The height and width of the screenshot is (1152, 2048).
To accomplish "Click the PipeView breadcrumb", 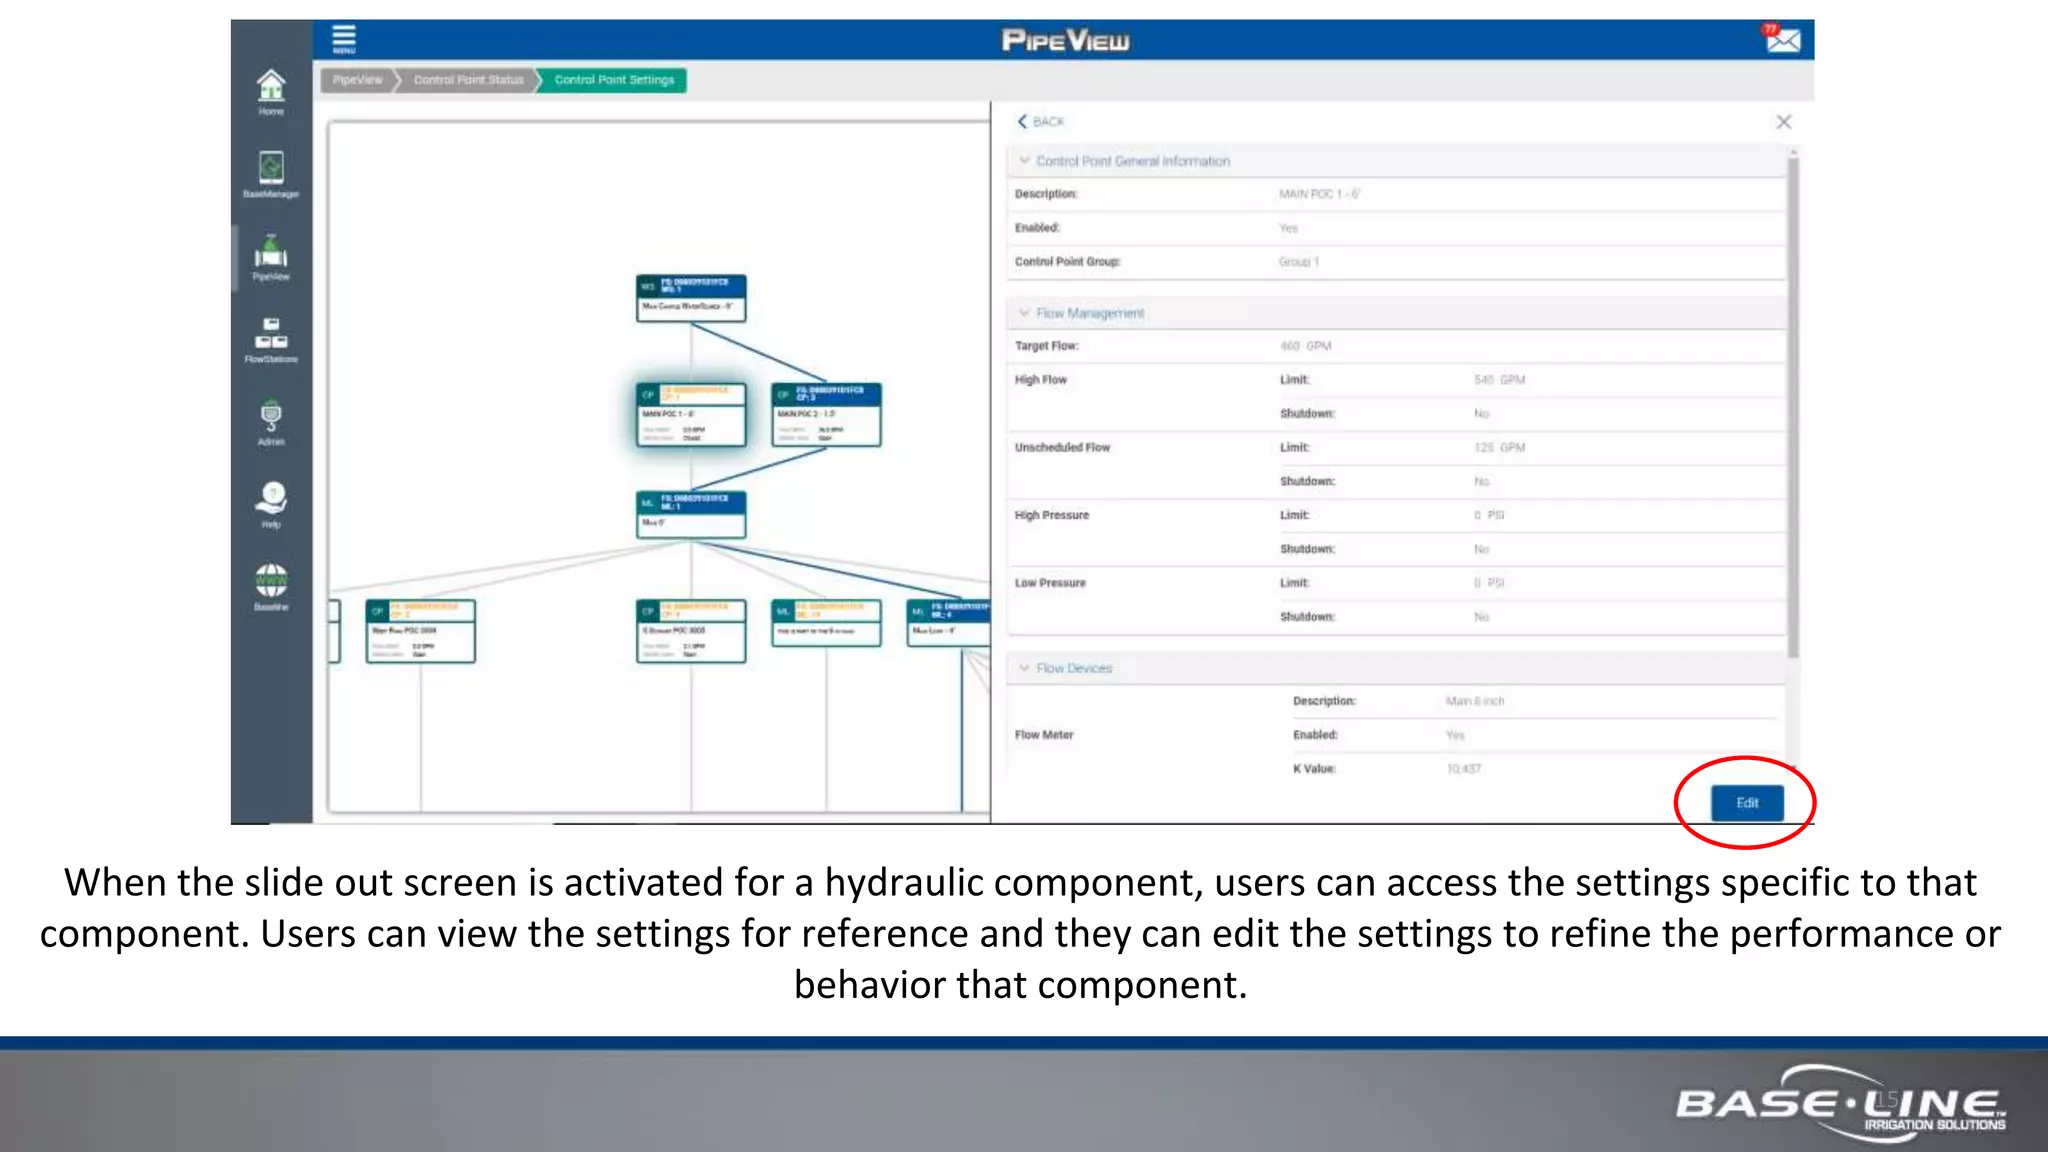I will [357, 80].
